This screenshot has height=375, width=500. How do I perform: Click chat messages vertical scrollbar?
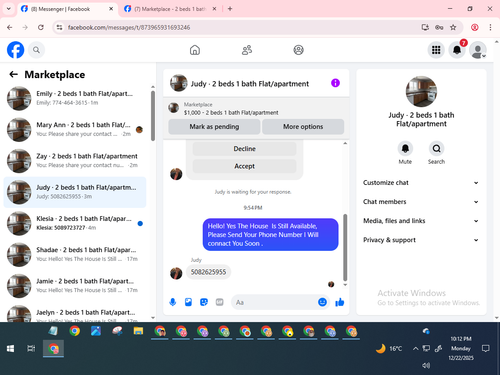tap(345, 247)
